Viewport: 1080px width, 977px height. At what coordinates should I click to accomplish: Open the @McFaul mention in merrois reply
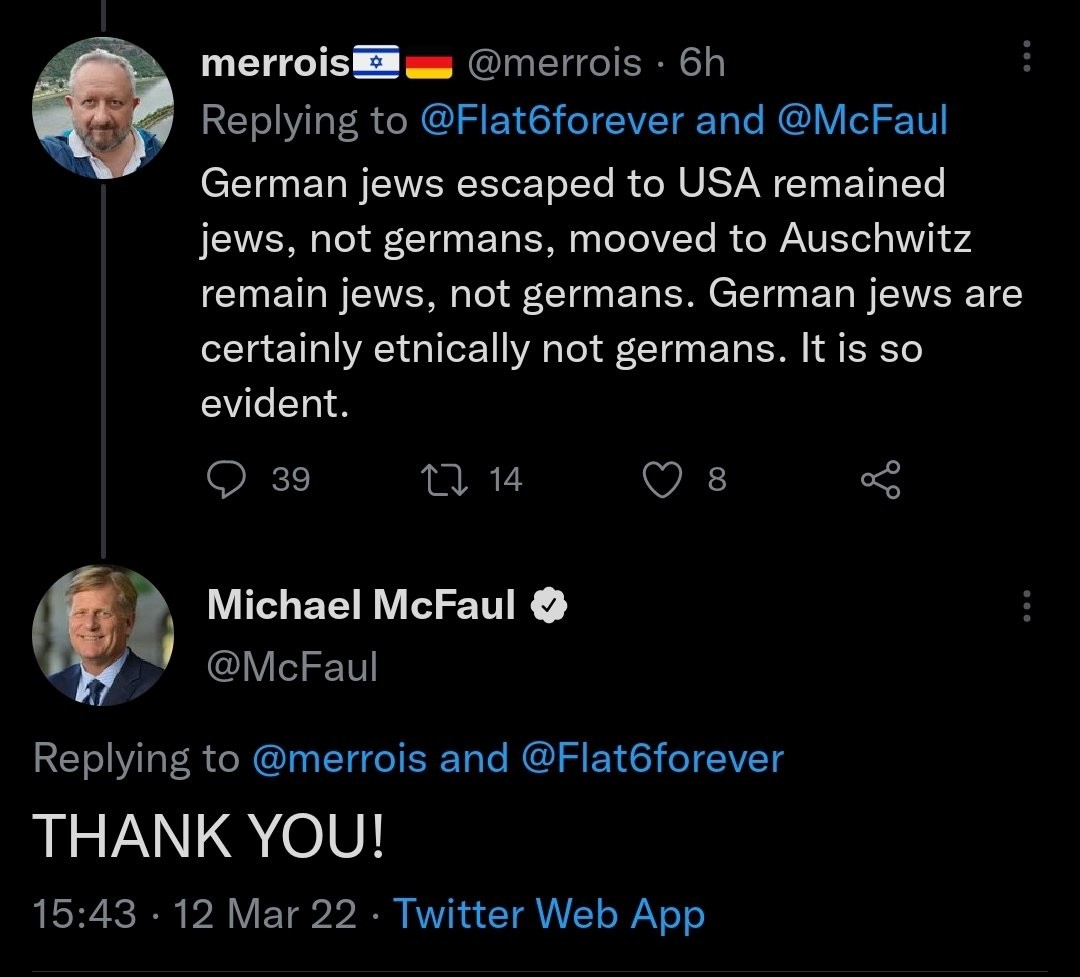[x=862, y=121]
